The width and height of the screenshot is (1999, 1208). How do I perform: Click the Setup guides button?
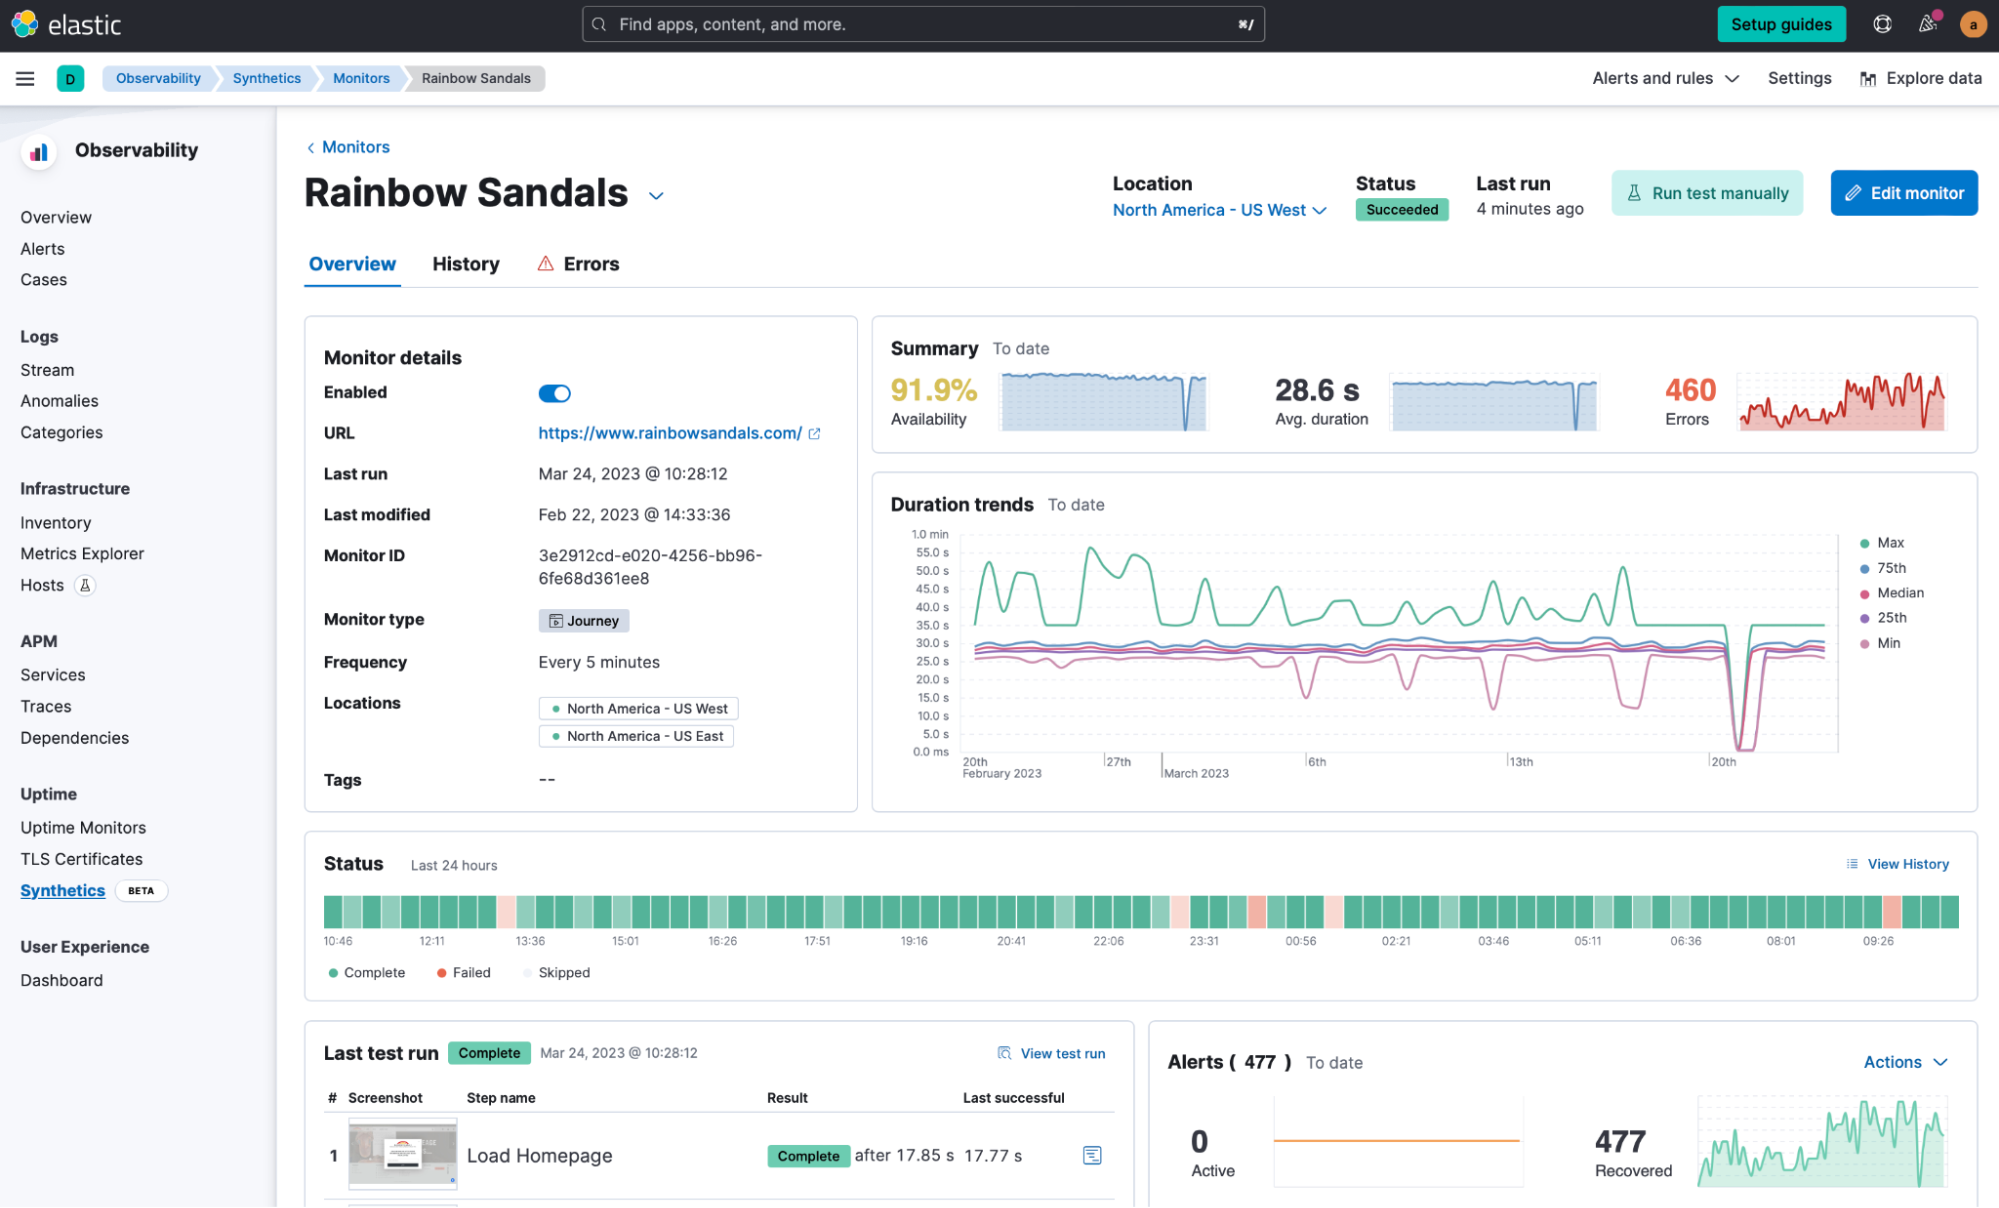pyautogui.click(x=1781, y=24)
